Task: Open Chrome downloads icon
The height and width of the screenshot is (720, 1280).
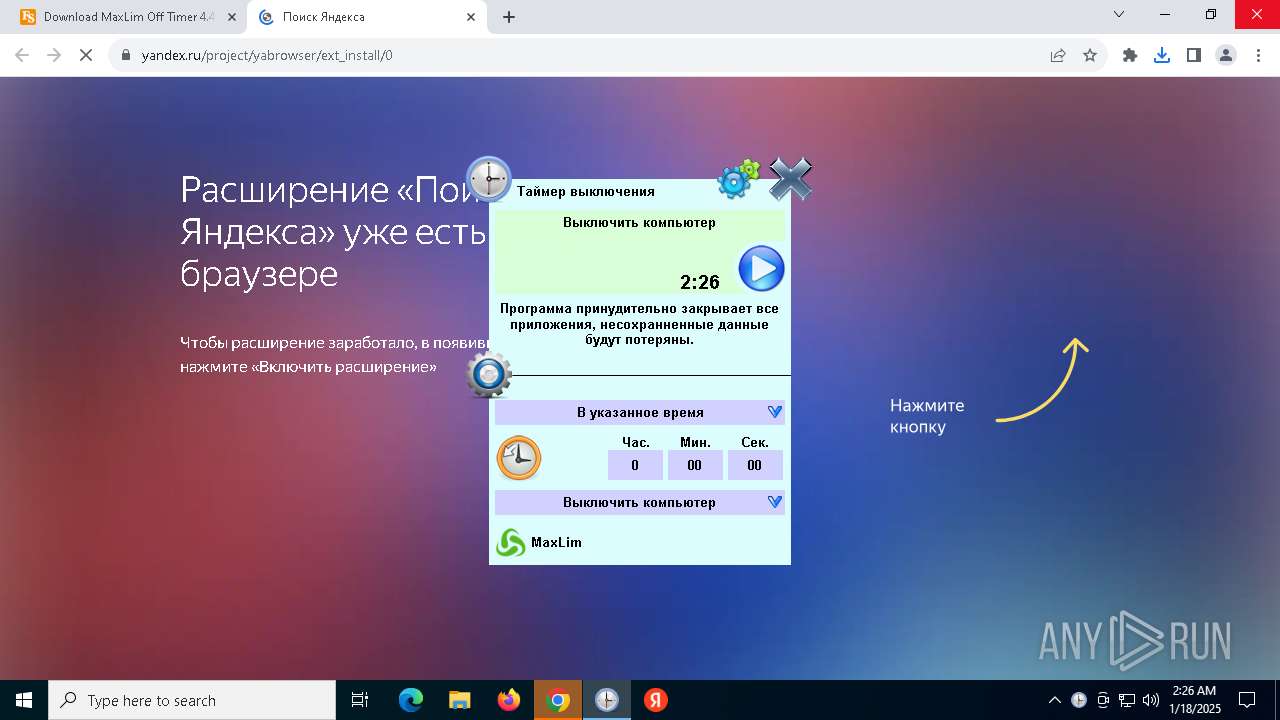Action: 1162,55
